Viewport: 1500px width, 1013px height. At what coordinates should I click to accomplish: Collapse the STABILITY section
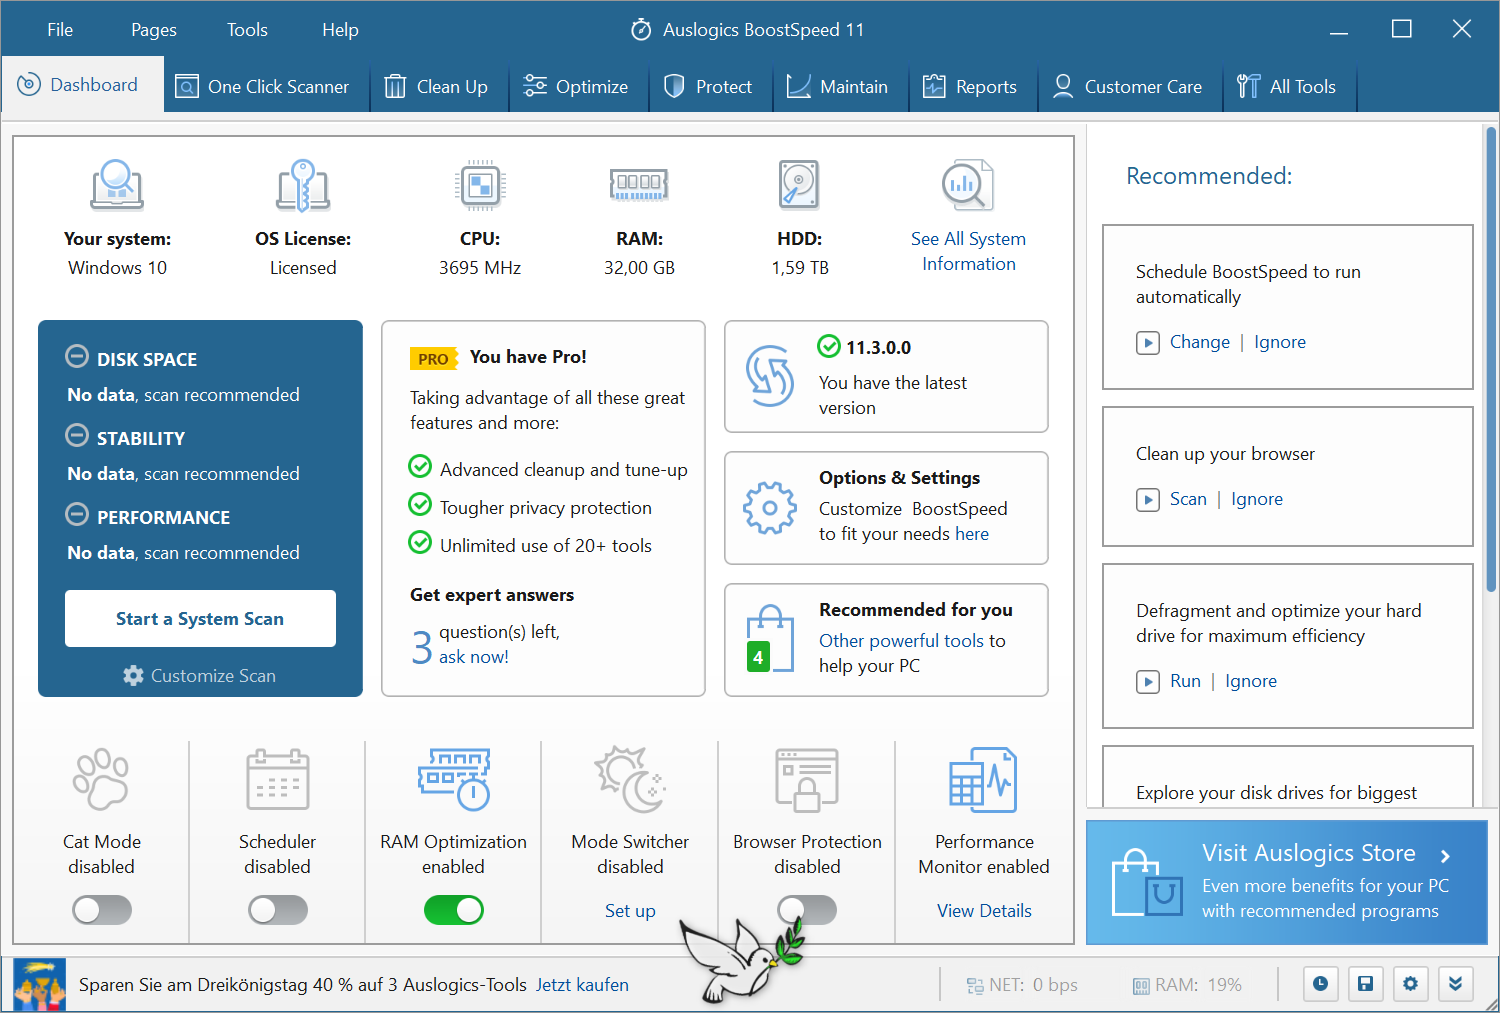[77, 435]
